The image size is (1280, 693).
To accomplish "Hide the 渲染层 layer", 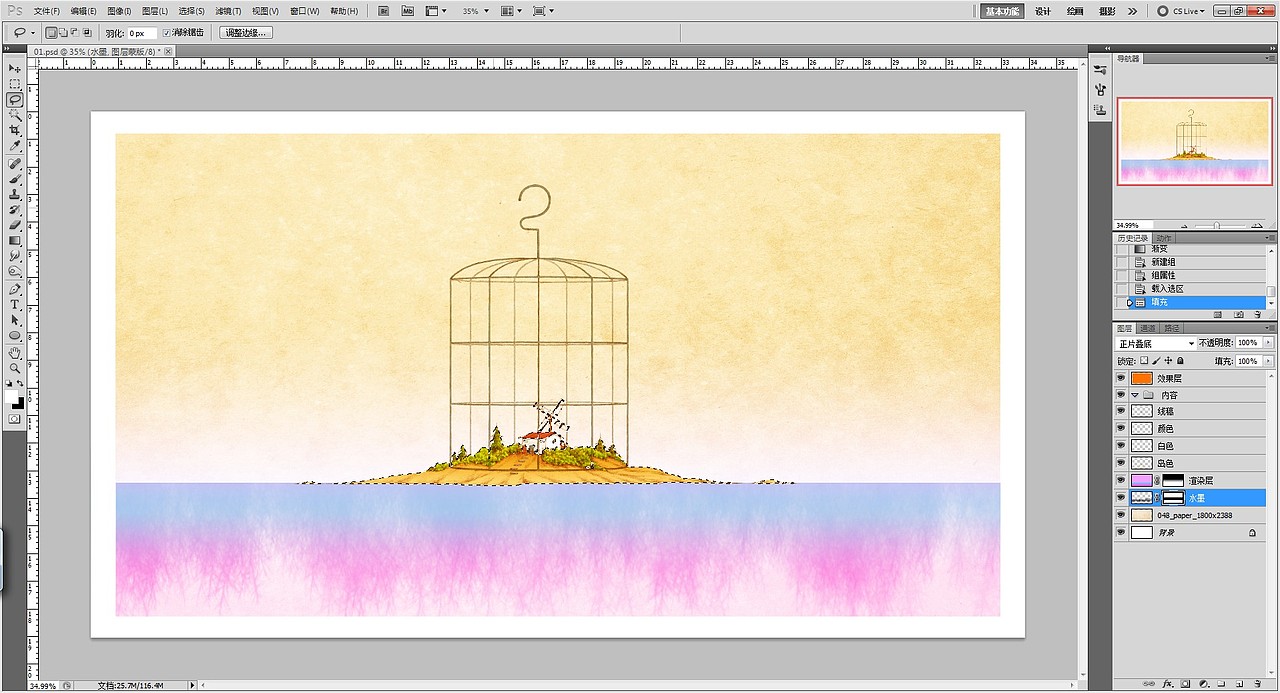I will tap(1120, 480).
